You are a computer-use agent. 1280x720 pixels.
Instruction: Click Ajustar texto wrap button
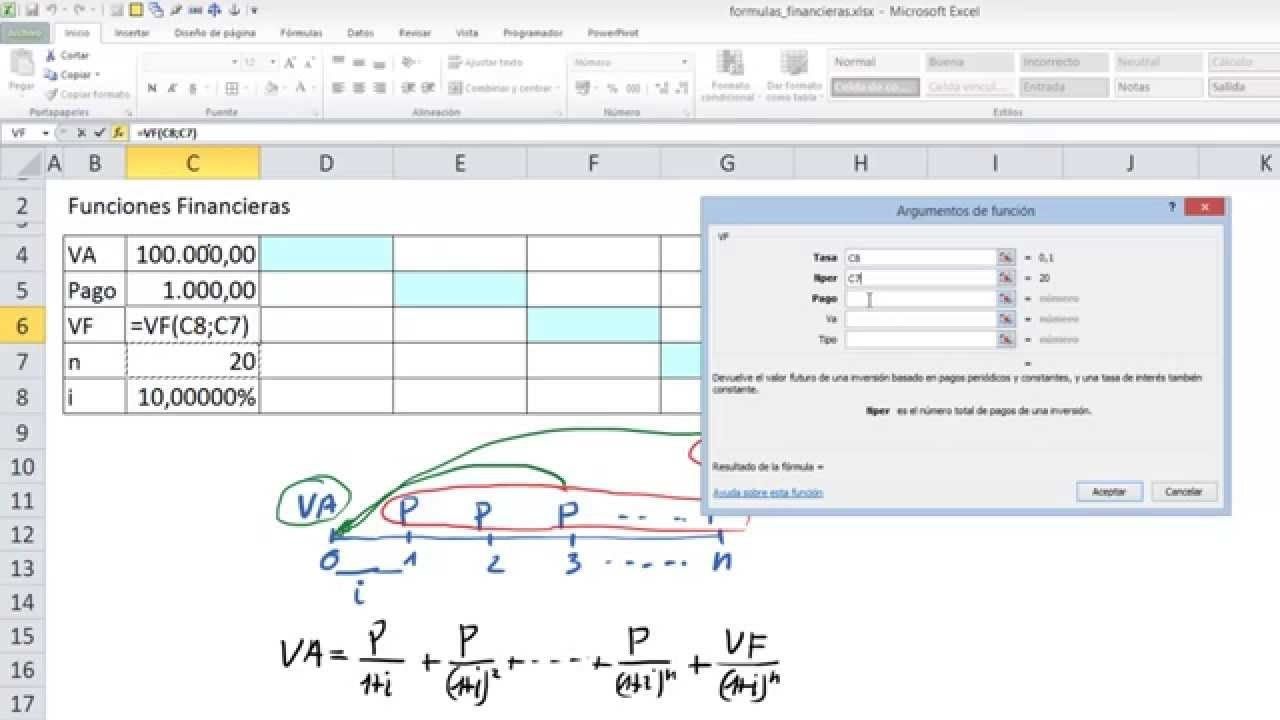pyautogui.click(x=486, y=62)
